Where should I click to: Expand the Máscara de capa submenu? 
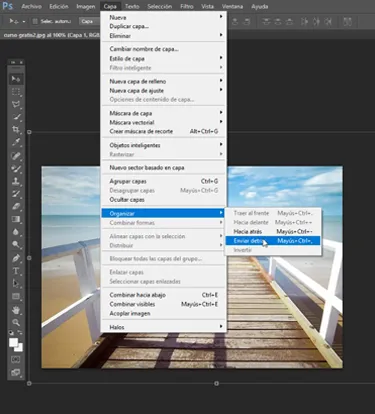click(163, 113)
